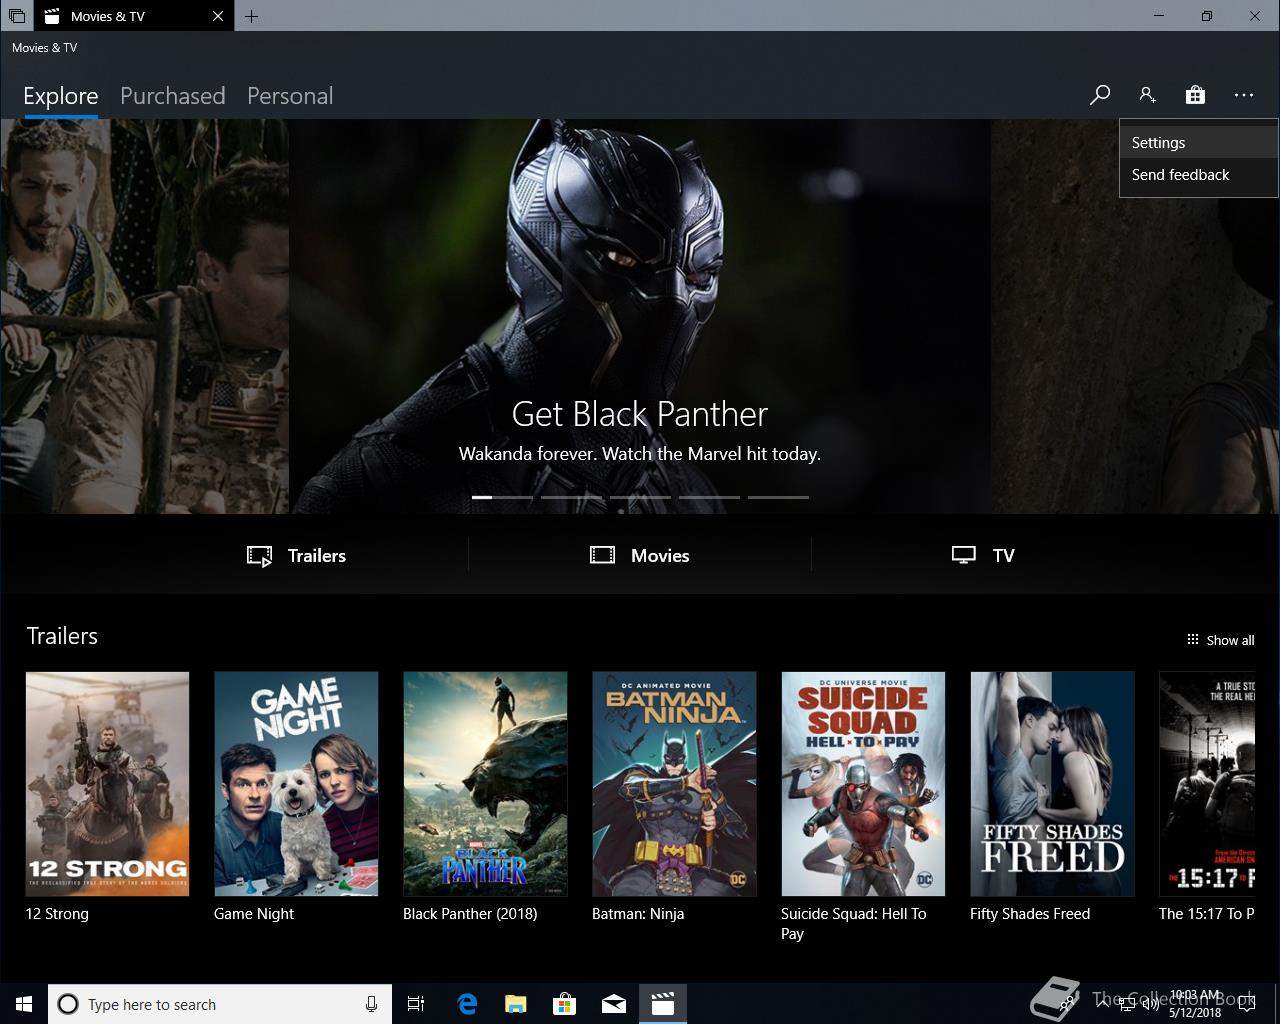Screen dimensions: 1280x1024
Task: Select Settings from the dropdown menu
Action: [1198, 143]
